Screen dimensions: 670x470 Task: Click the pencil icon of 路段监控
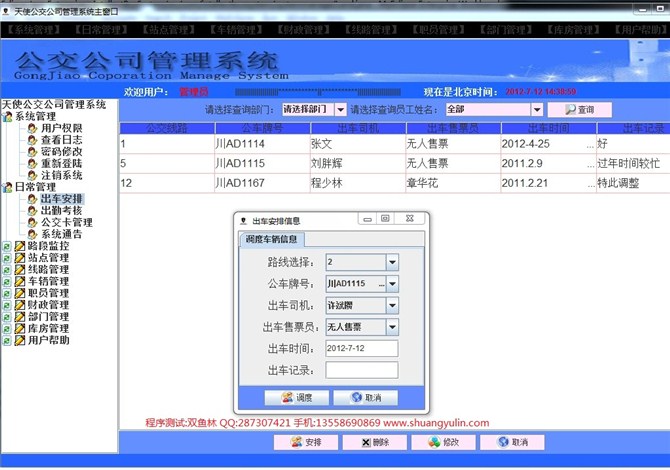pos(20,246)
